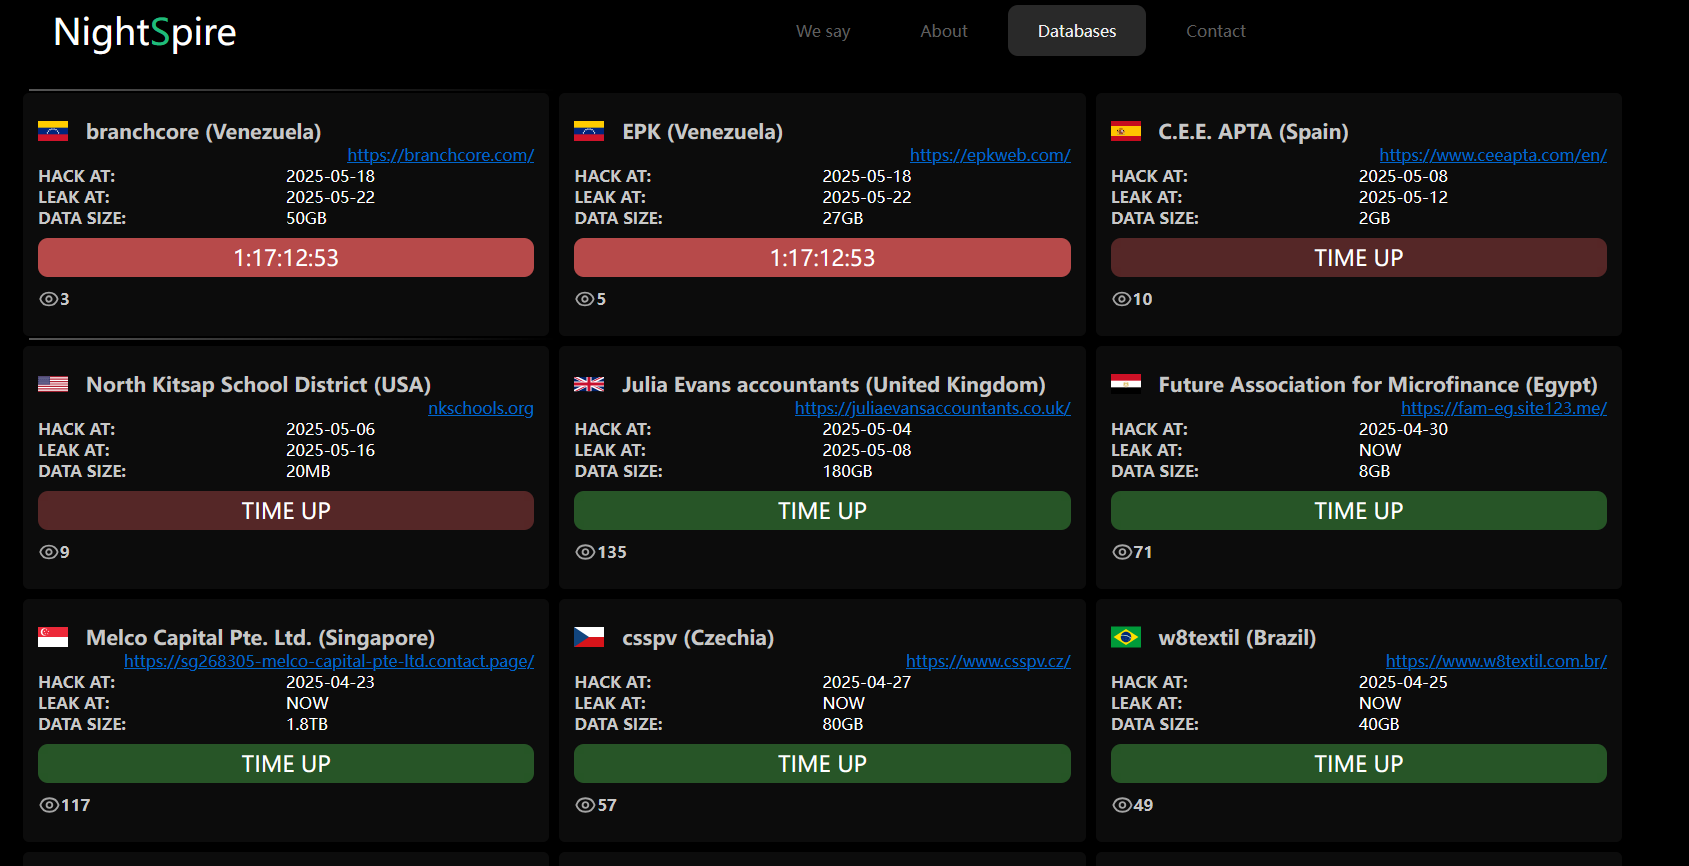Select EPK (Venezuela) title

pyautogui.click(x=702, y=131)
